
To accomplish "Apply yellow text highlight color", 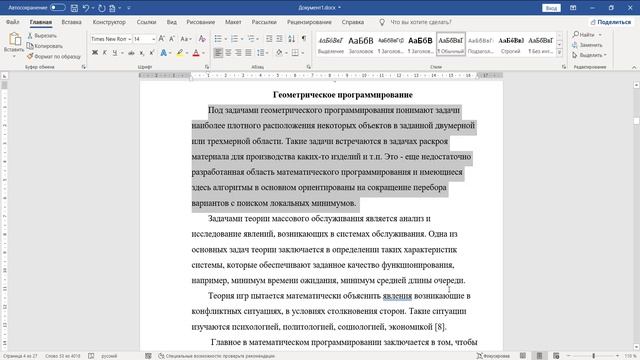I will tap(180, 53).
